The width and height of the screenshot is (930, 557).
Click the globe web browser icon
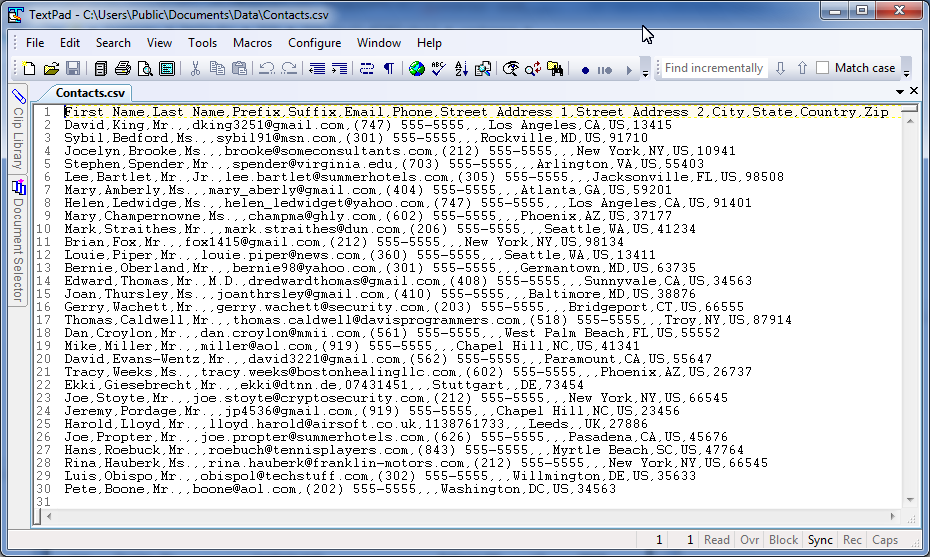point(416,69)
